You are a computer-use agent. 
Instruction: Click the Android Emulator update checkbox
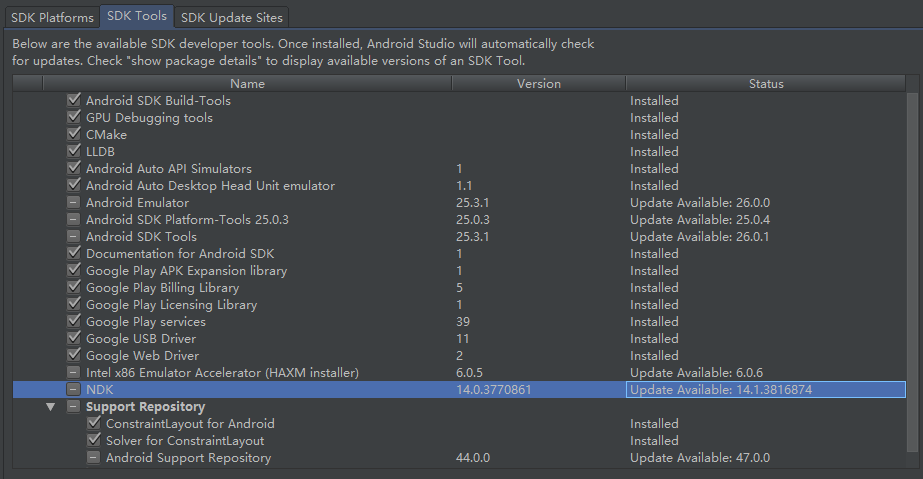click(x=73, y=203)
